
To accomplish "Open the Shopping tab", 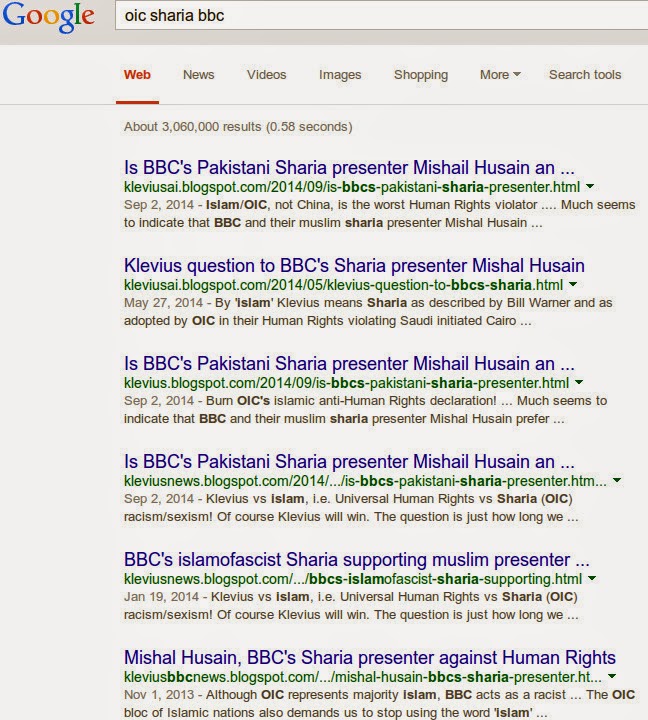I will (x=421, y=75).
